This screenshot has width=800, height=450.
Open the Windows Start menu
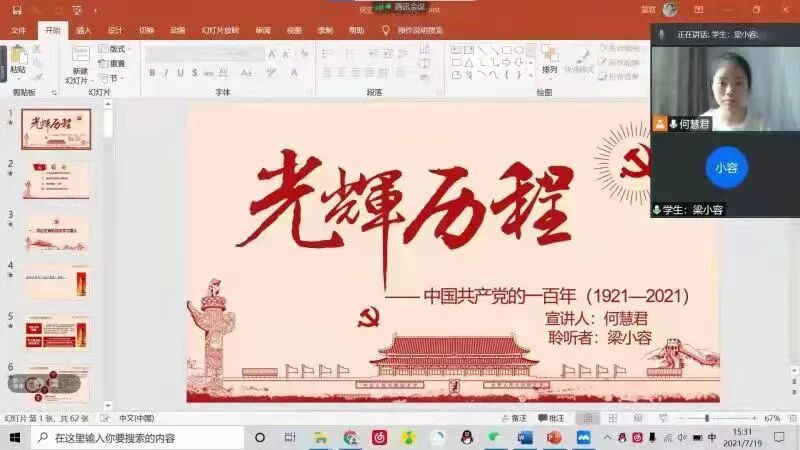pyautogui.click(x=15, y=438)
